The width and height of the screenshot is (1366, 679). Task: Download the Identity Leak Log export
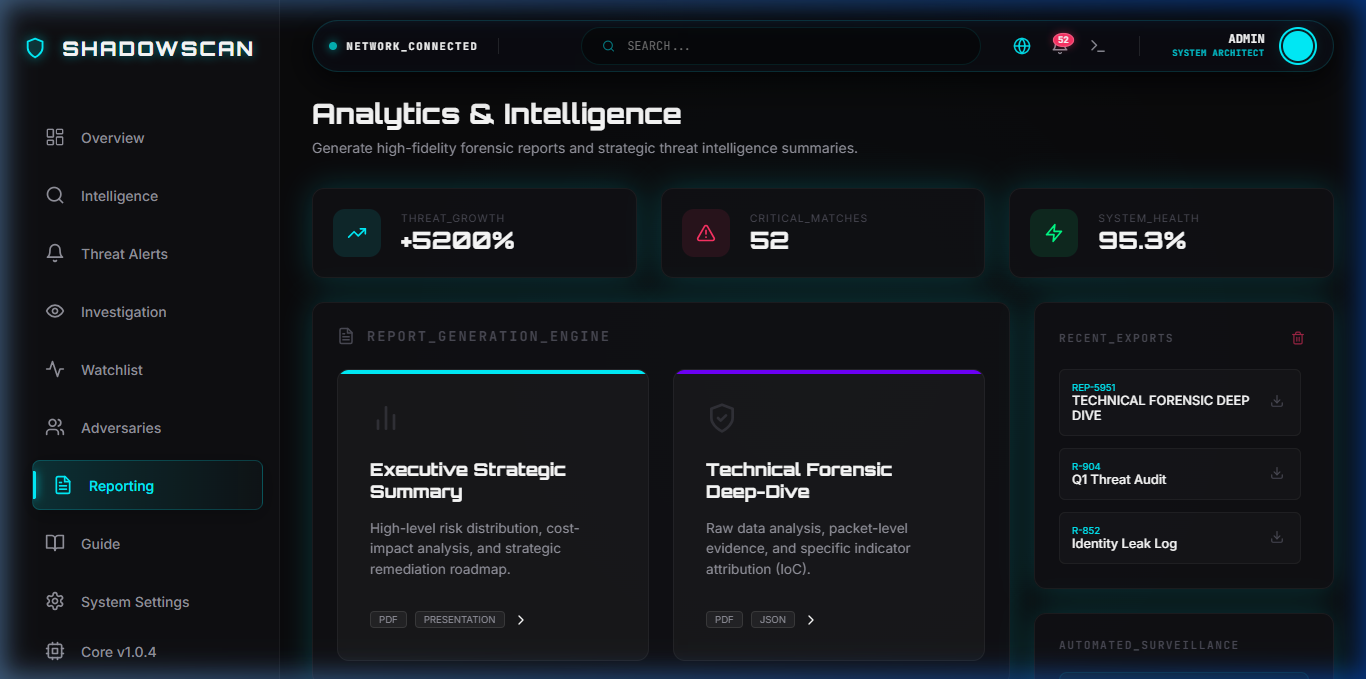tap(1277, 537)
